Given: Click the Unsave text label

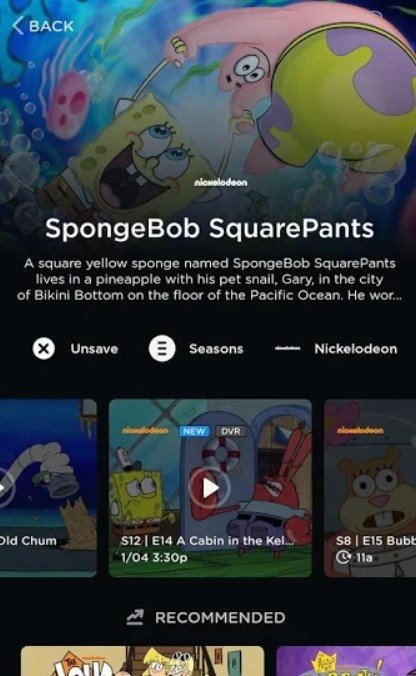Looking at the screenshot, I should [94, 349].
